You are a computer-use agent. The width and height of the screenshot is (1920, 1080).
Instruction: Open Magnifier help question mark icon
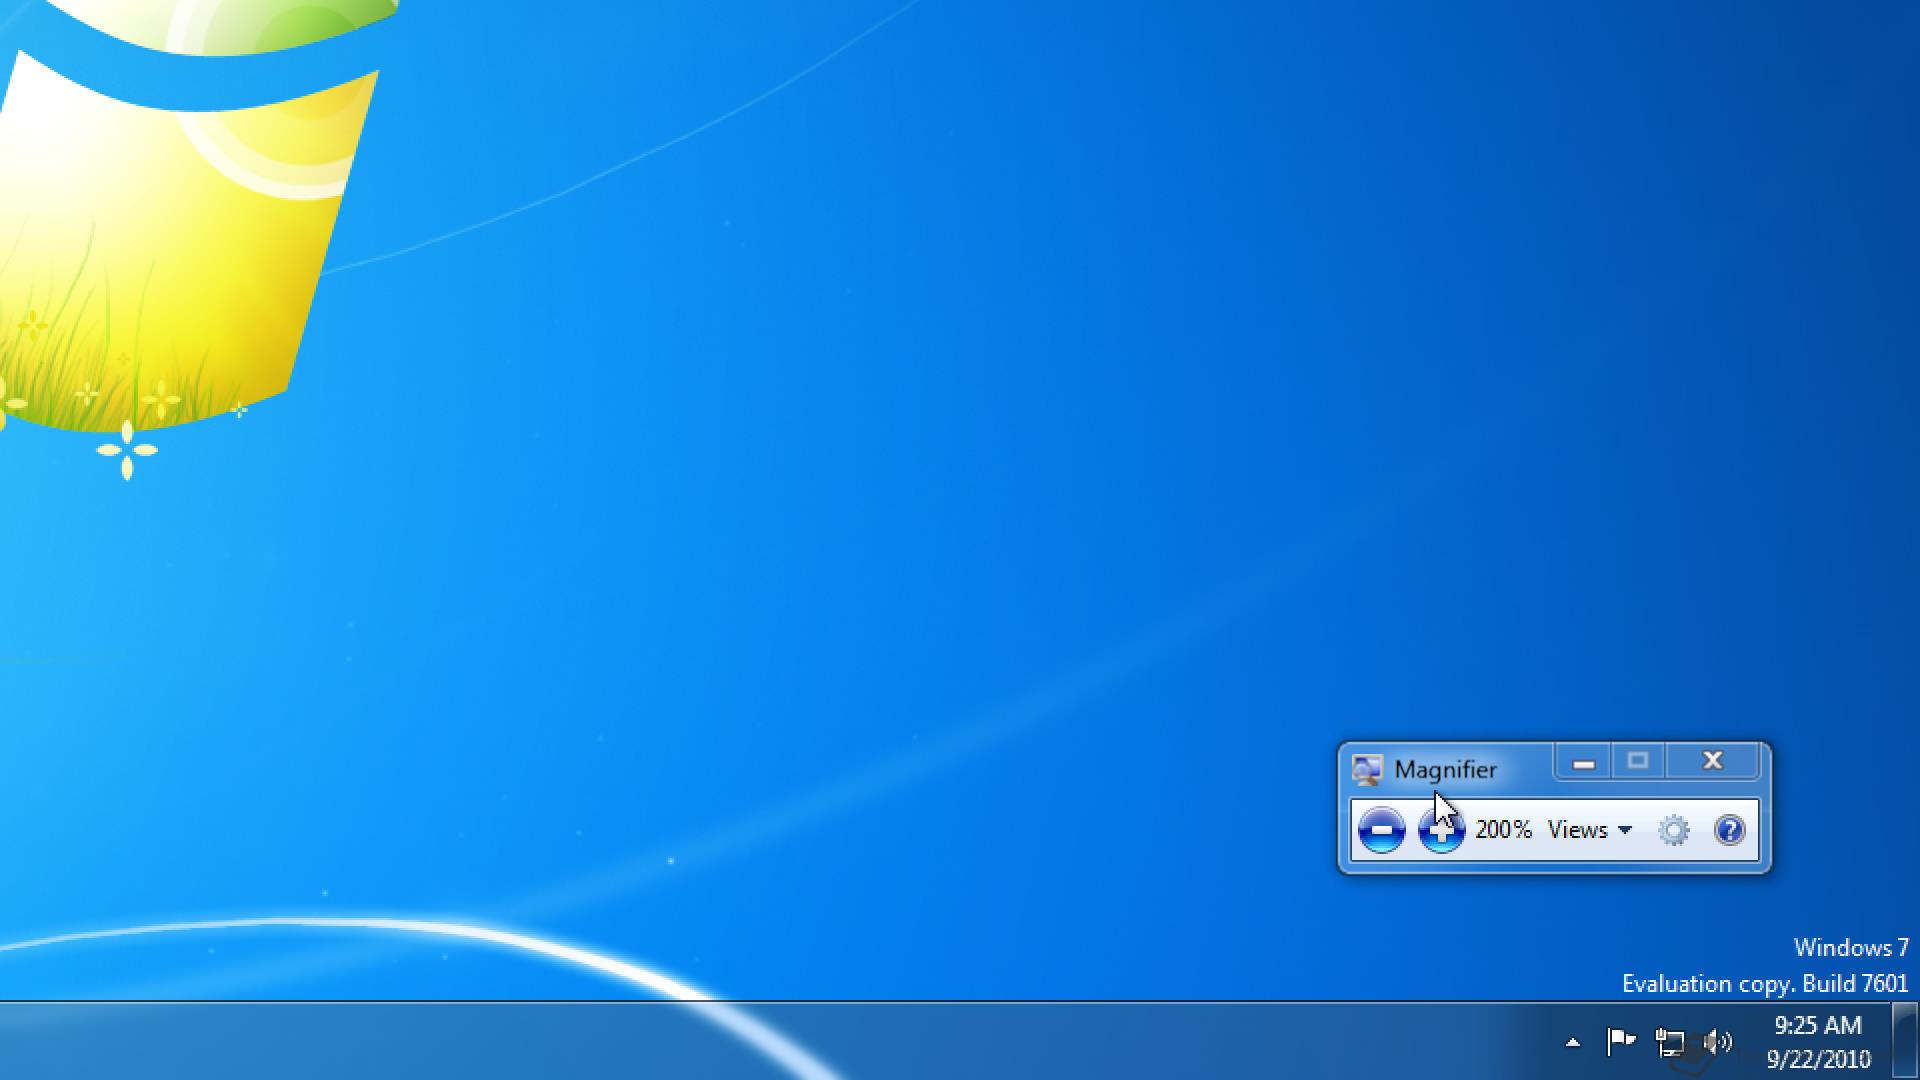[x=1730, y=830]
